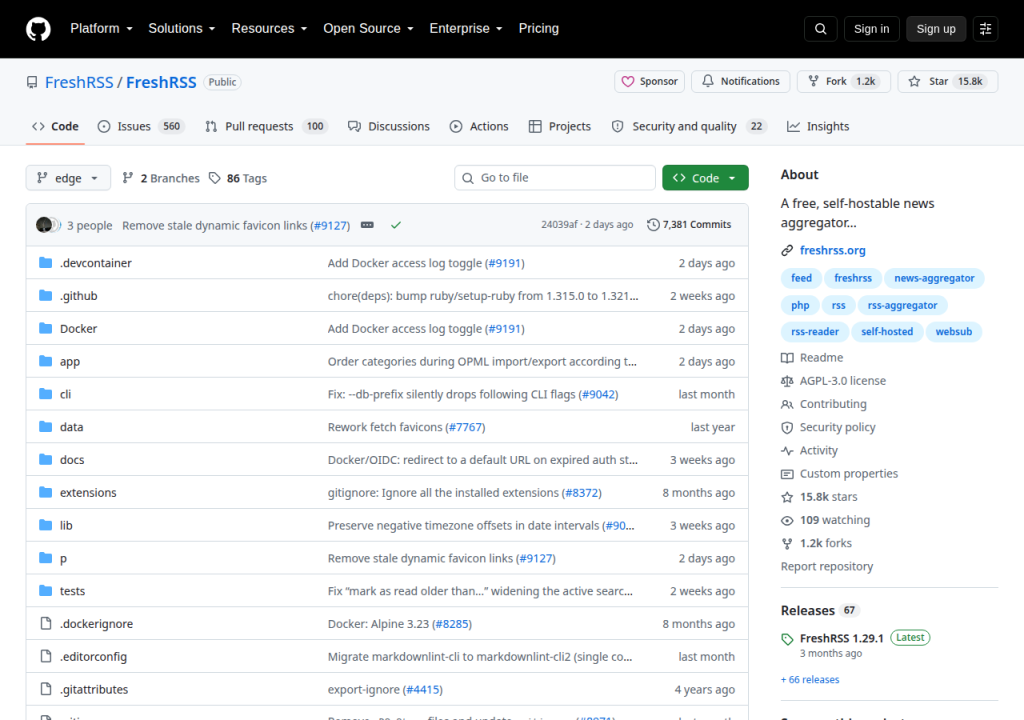
Task: Select the websub topic tag
Action: 953,332
